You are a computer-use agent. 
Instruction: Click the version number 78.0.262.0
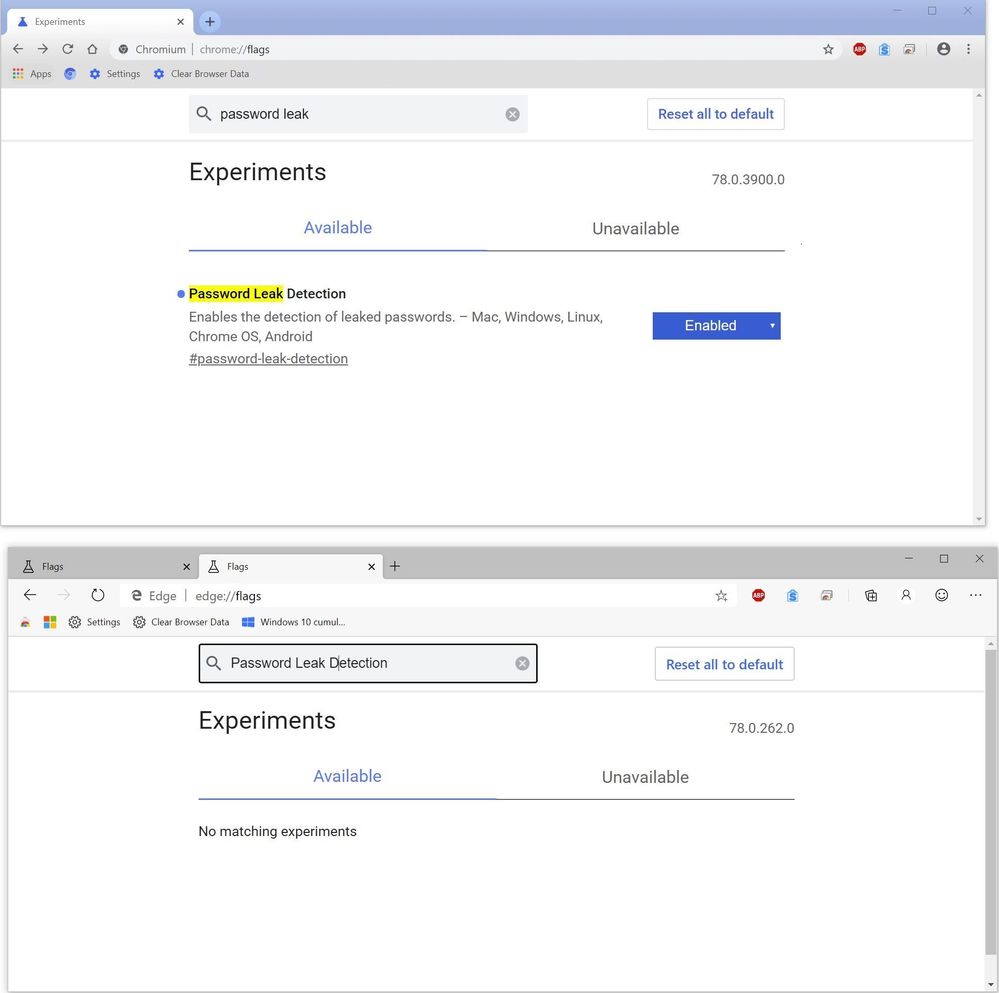(761, 728)
